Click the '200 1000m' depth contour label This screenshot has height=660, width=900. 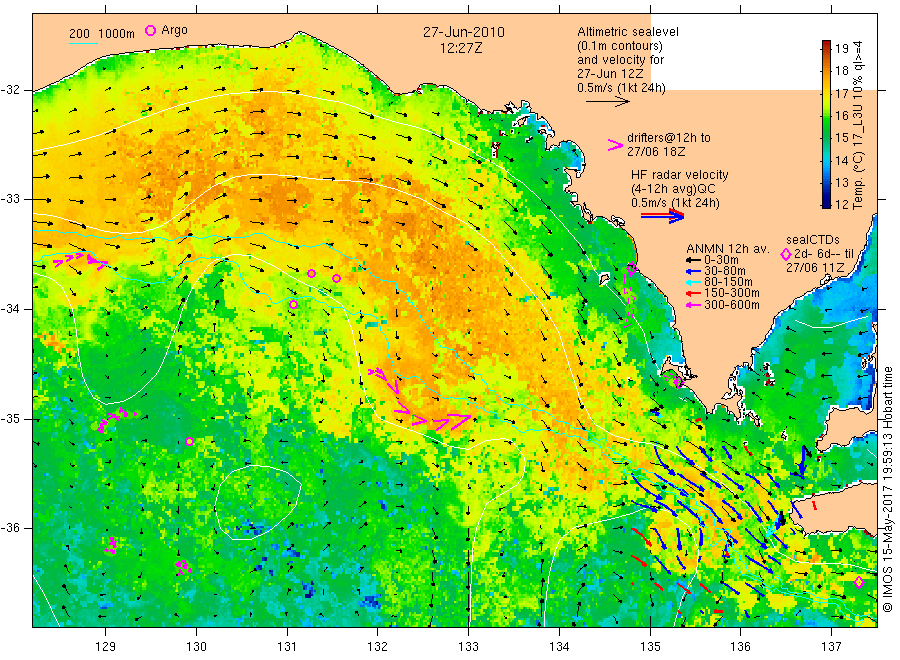click(x=102, y=33)
